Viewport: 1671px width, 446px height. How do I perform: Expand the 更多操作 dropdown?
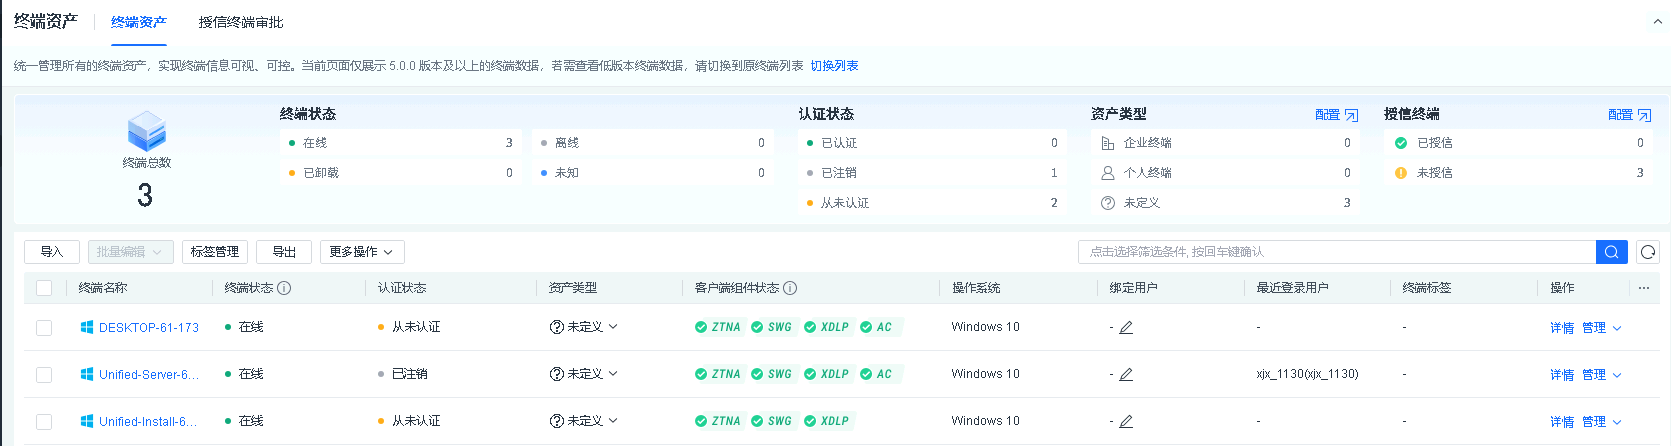point(362,252)
